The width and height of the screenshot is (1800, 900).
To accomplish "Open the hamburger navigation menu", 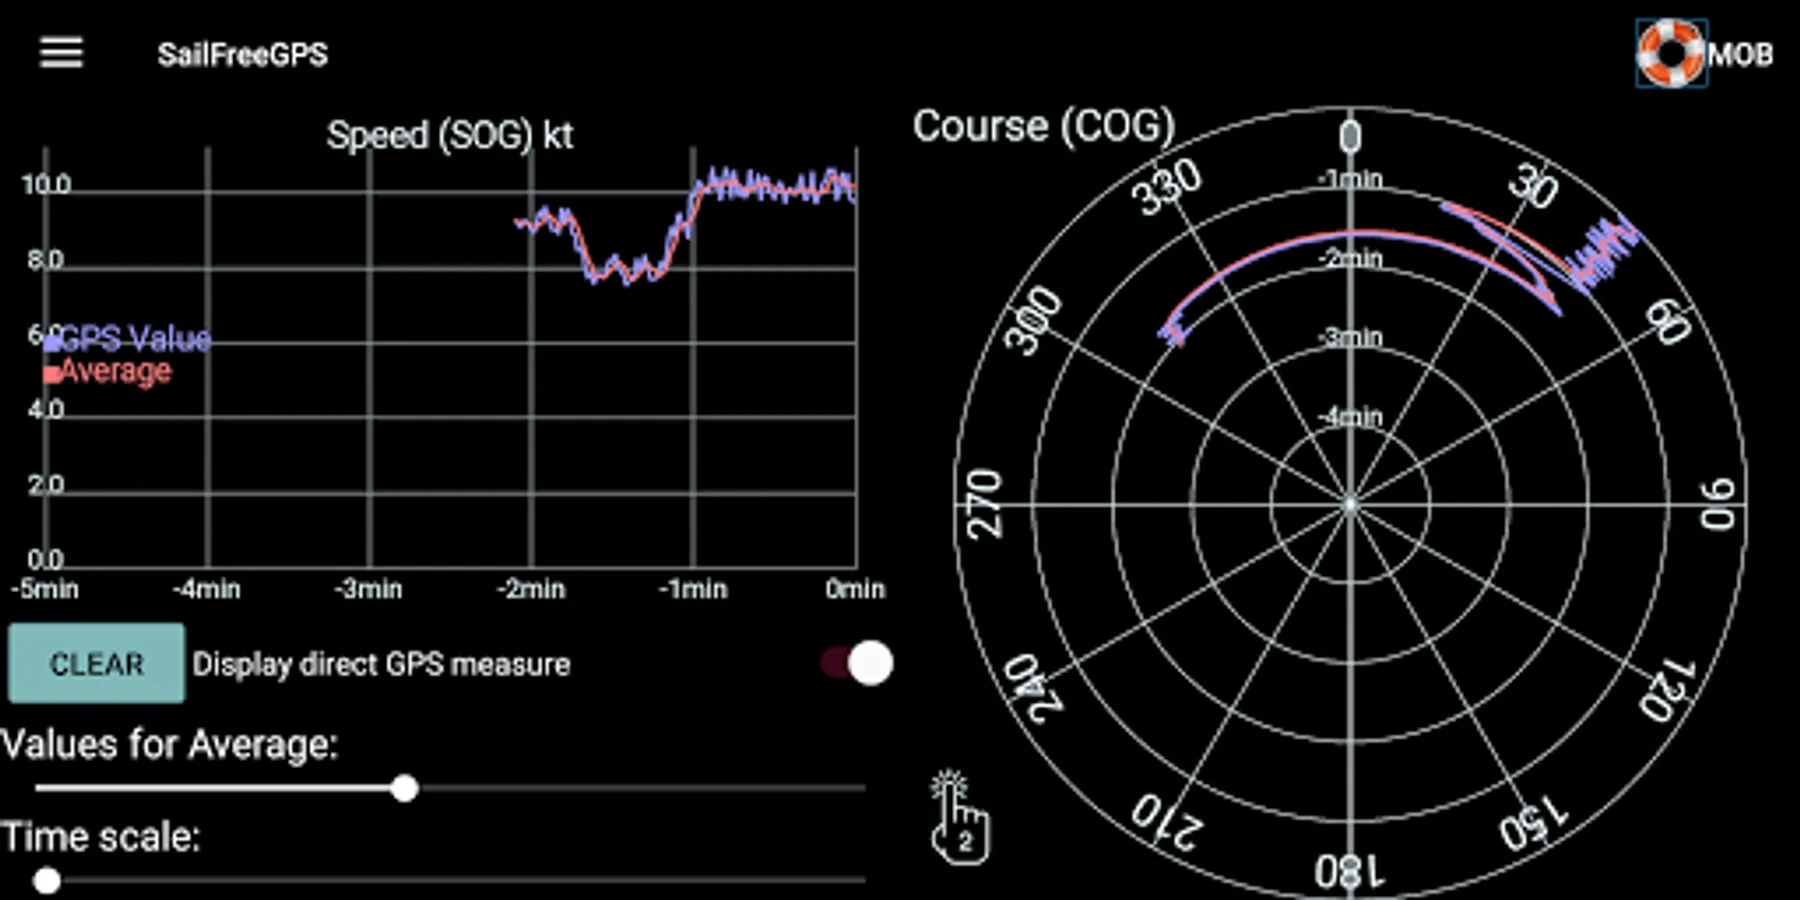I will click(61, 53).
